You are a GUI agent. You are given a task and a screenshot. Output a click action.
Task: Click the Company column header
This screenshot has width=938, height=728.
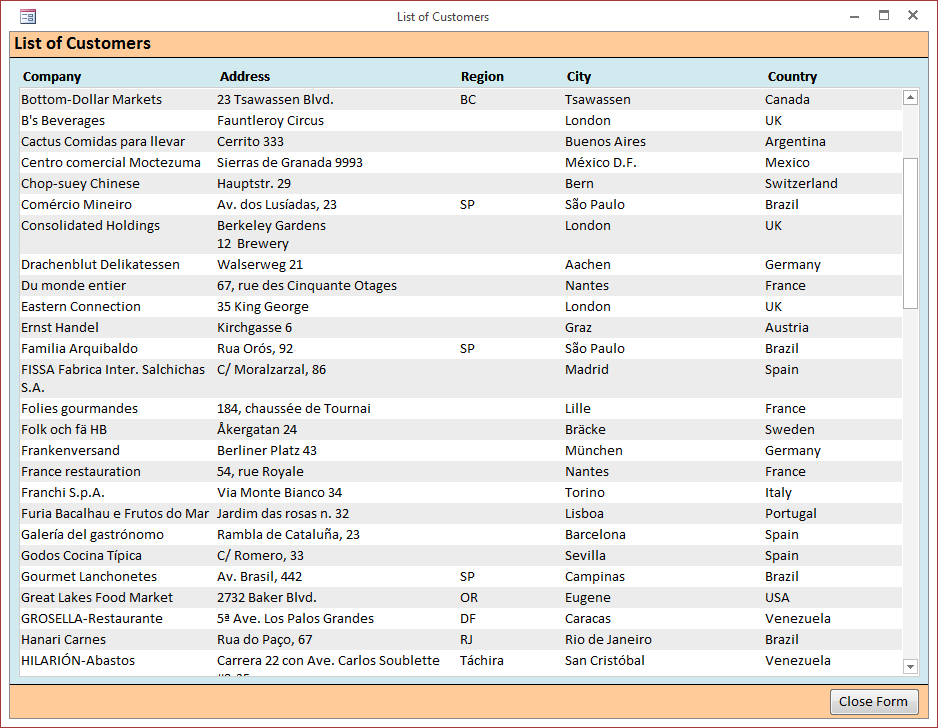pyautogui.click(x=52, y=77)
